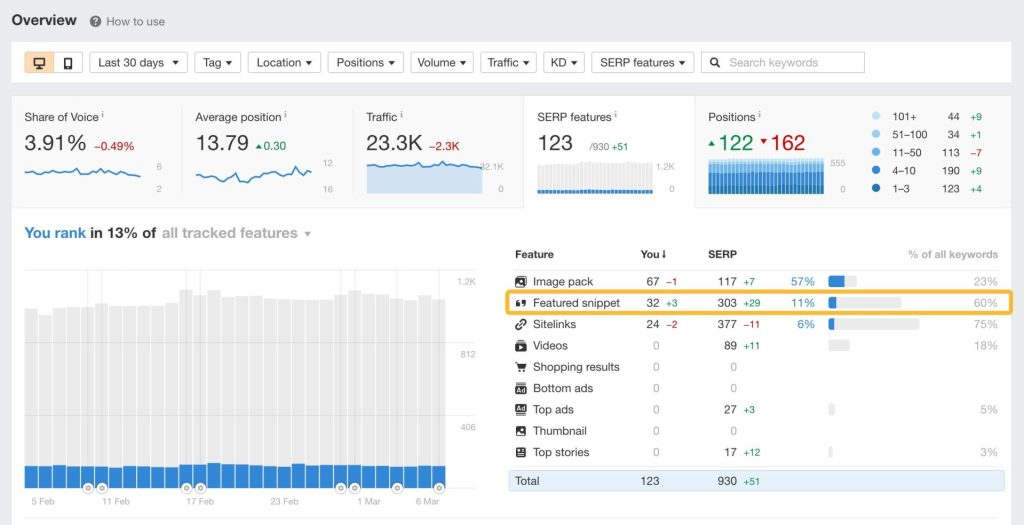1024x525 pixels.
Task: Select the Positions metrics tab
Action: click(850, 152)
